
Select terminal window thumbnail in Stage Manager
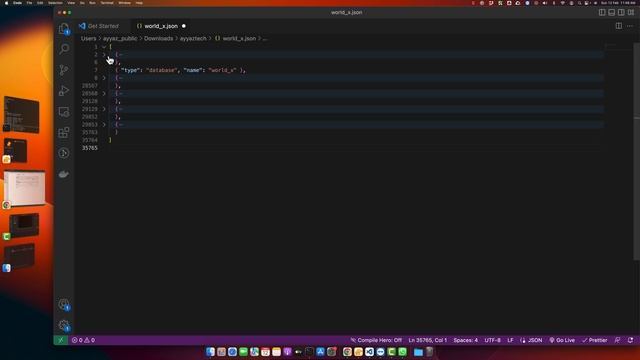click(22, 115)
